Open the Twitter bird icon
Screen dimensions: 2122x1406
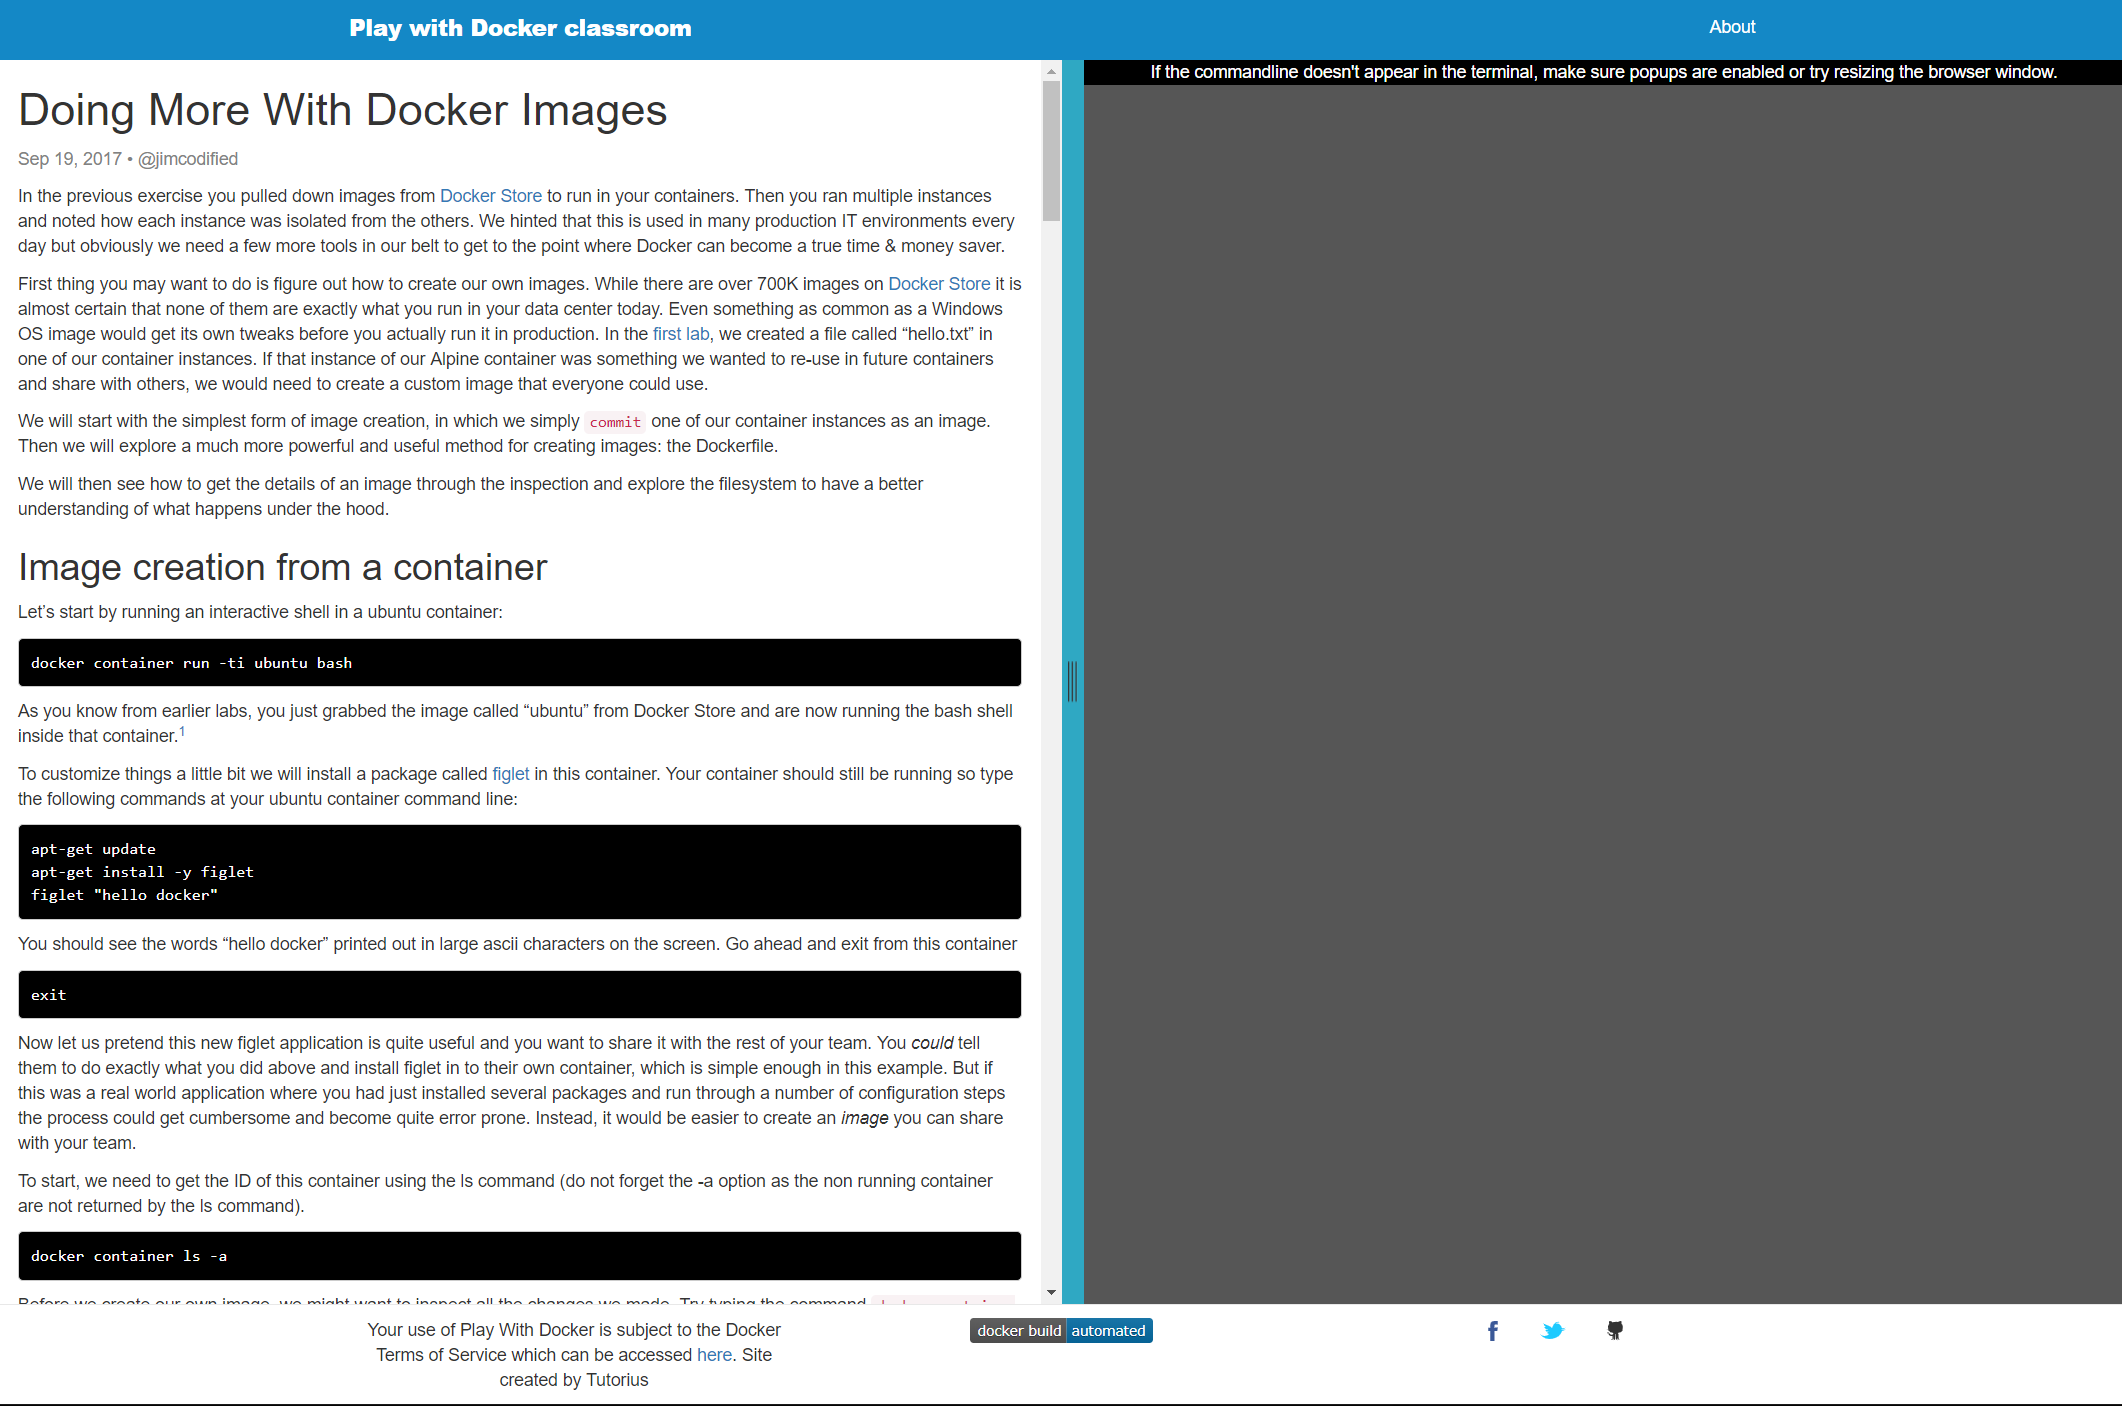[1553, 1331]
